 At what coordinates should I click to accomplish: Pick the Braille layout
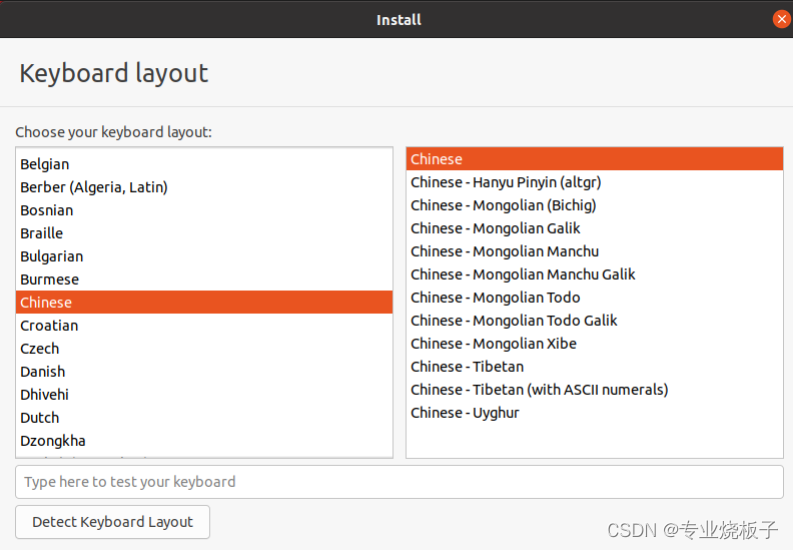[204, 234]
